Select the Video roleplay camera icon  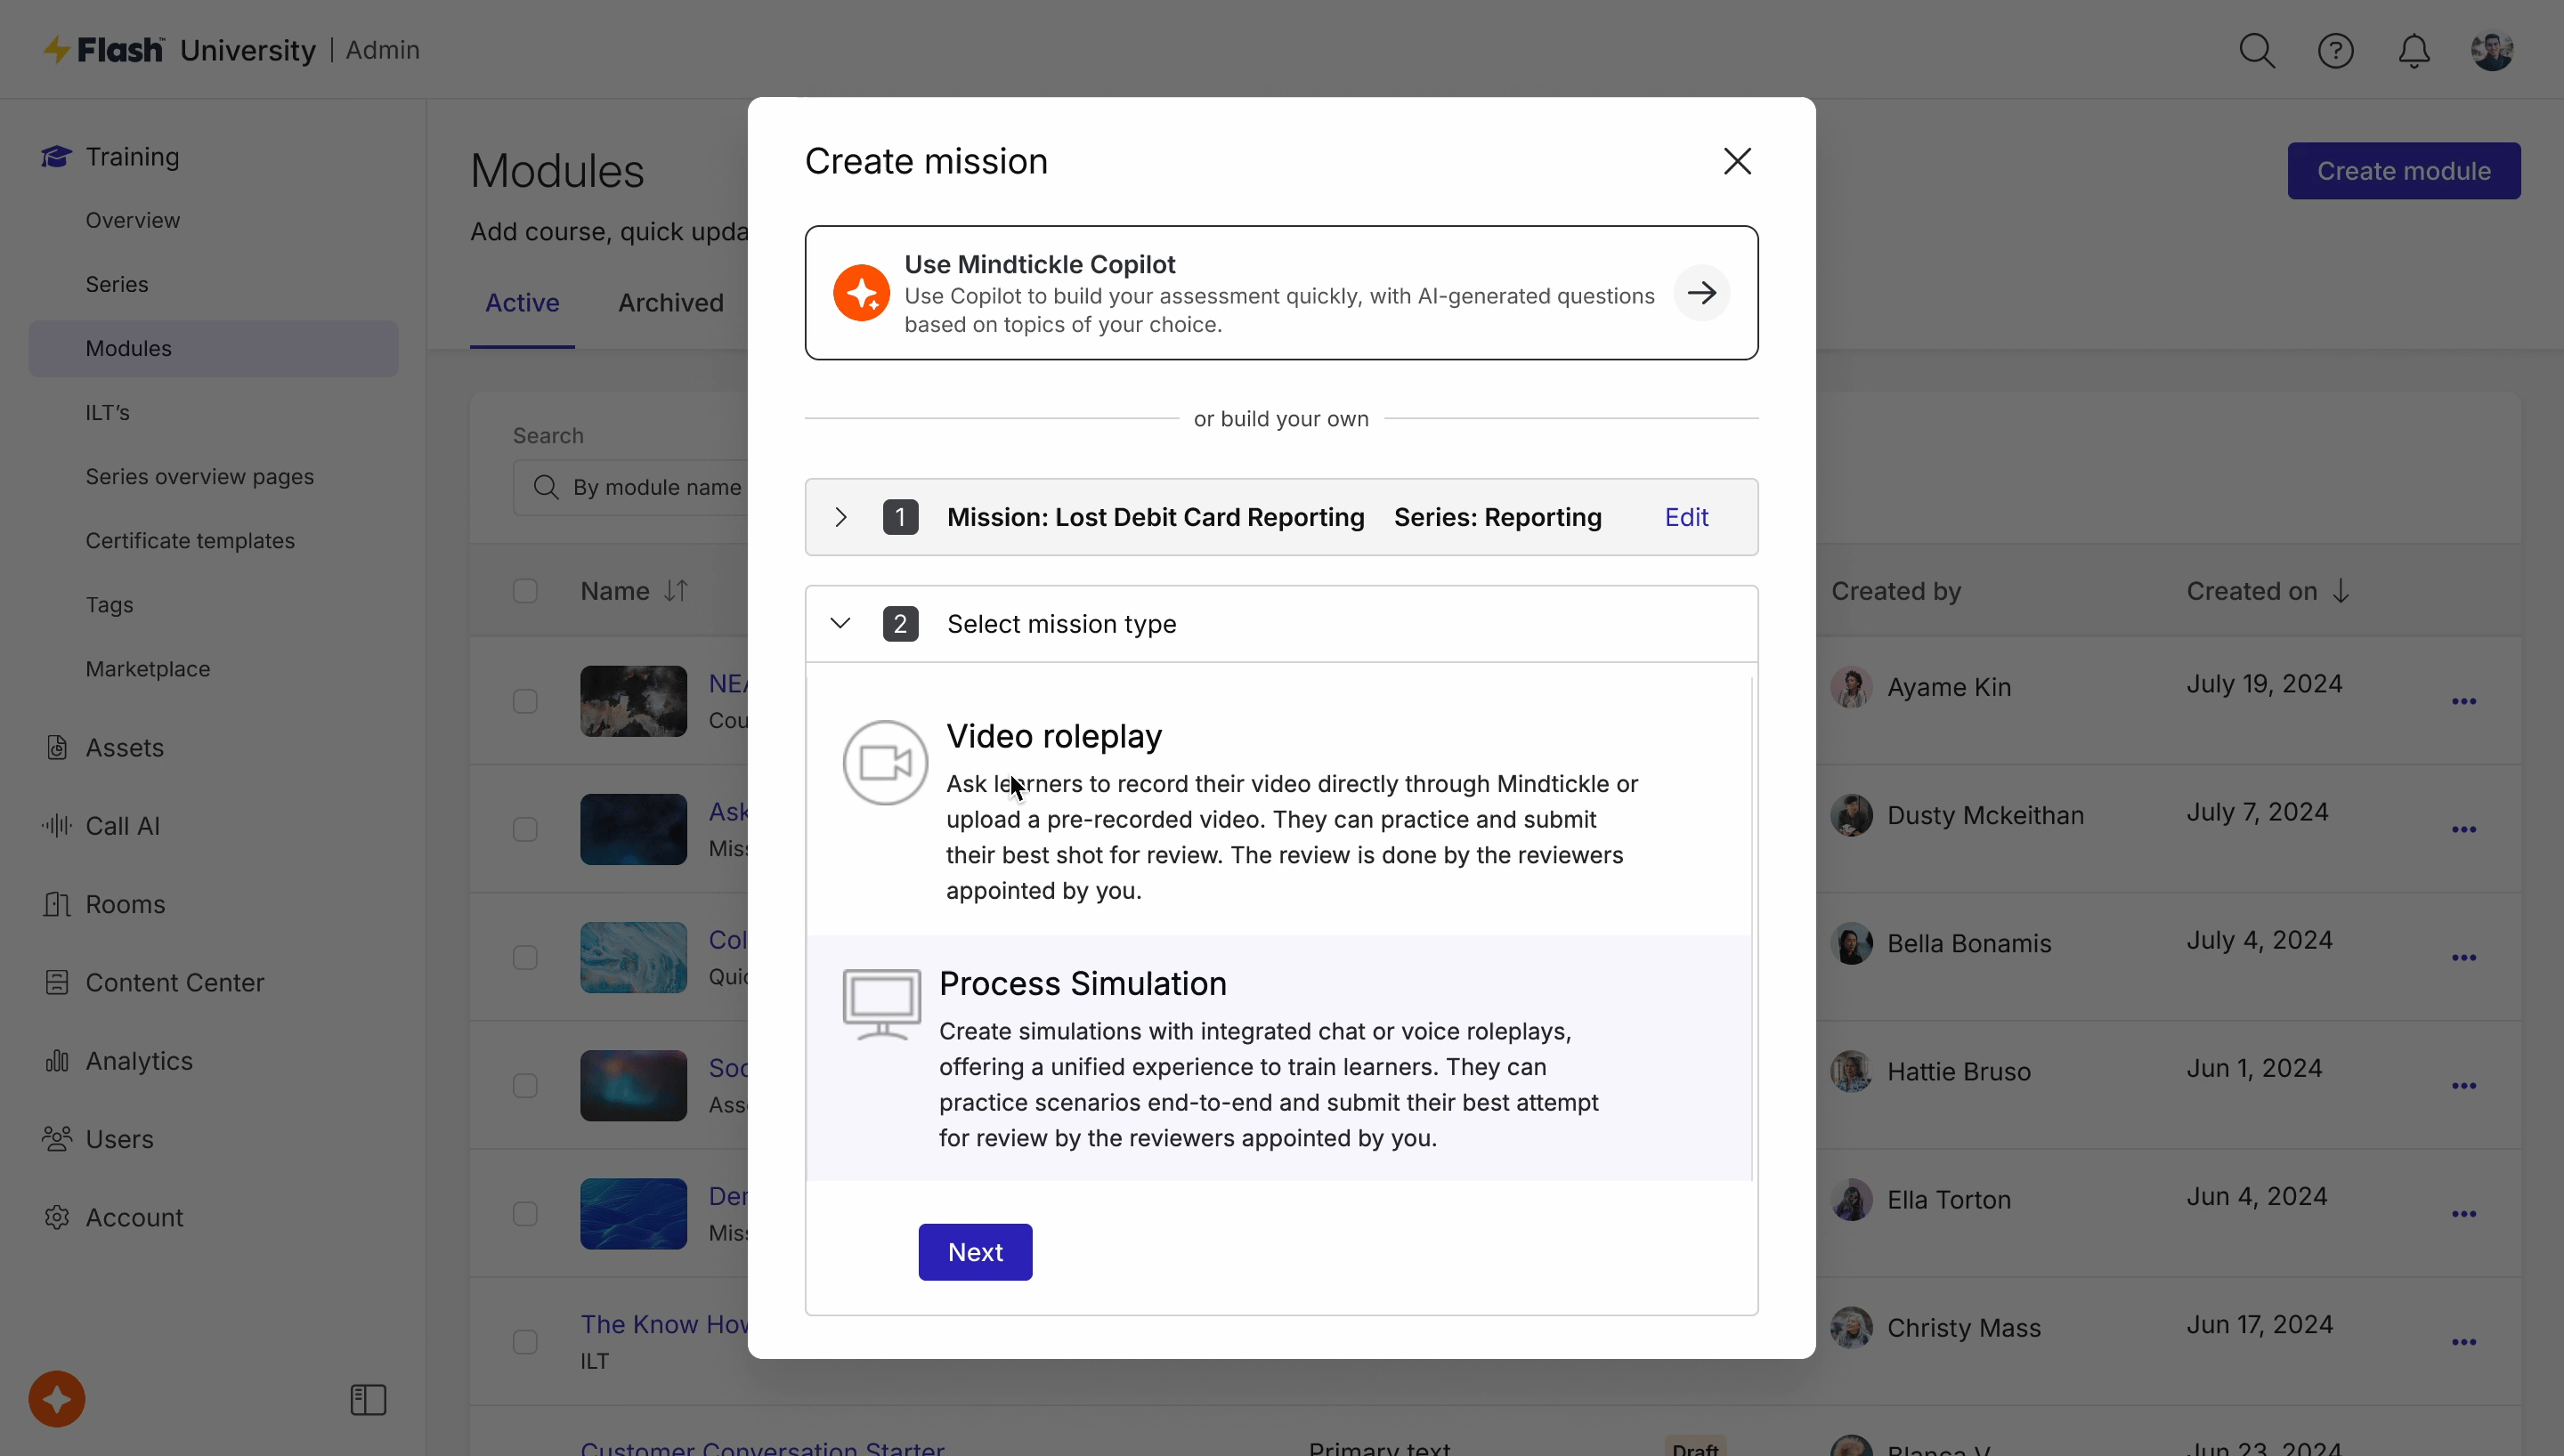point(884,763)
